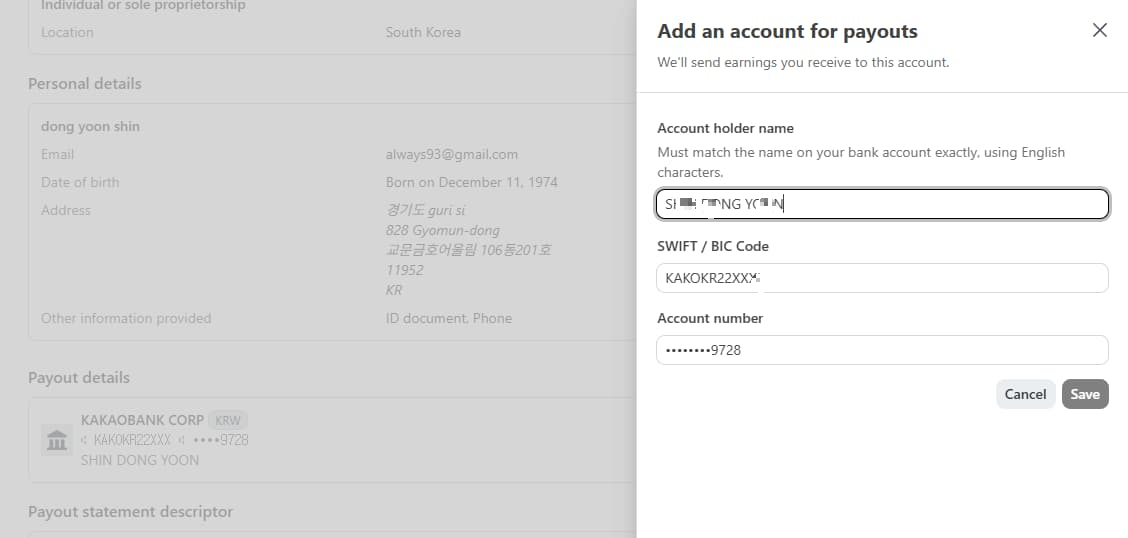Close the Add an account for payouts panel
This screenshot has width=1128, height=538.
[1099, 30]
